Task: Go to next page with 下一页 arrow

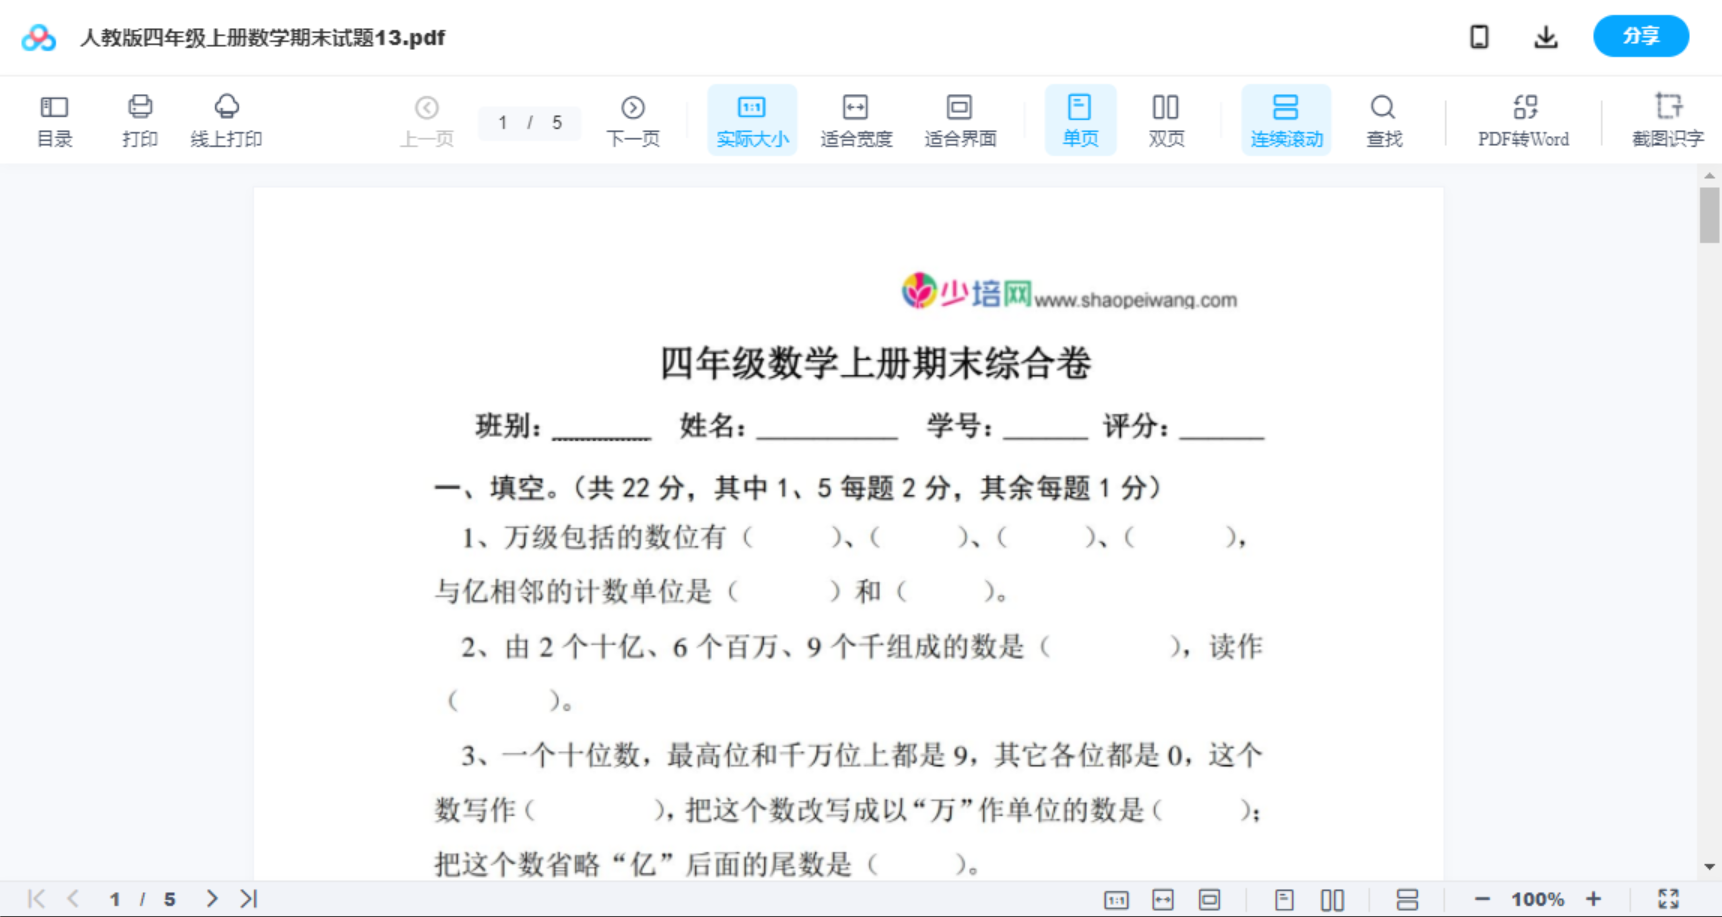Action: tap(633, 119)
